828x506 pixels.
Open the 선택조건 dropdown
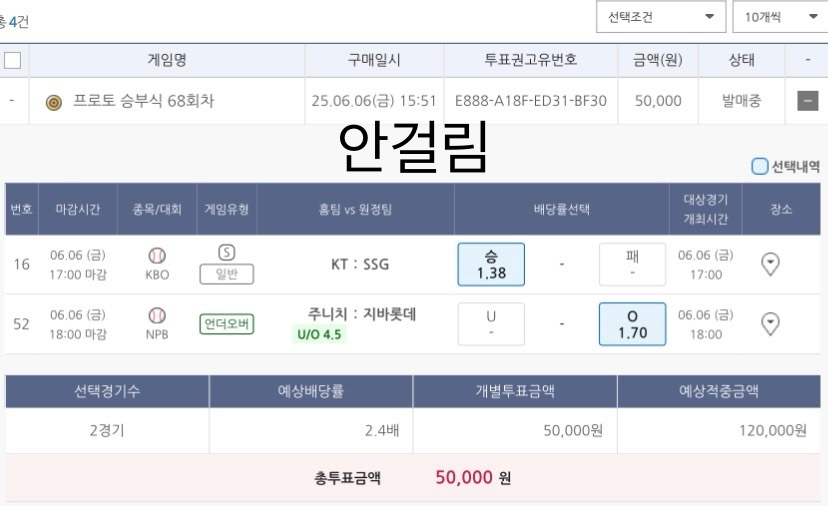660,17
